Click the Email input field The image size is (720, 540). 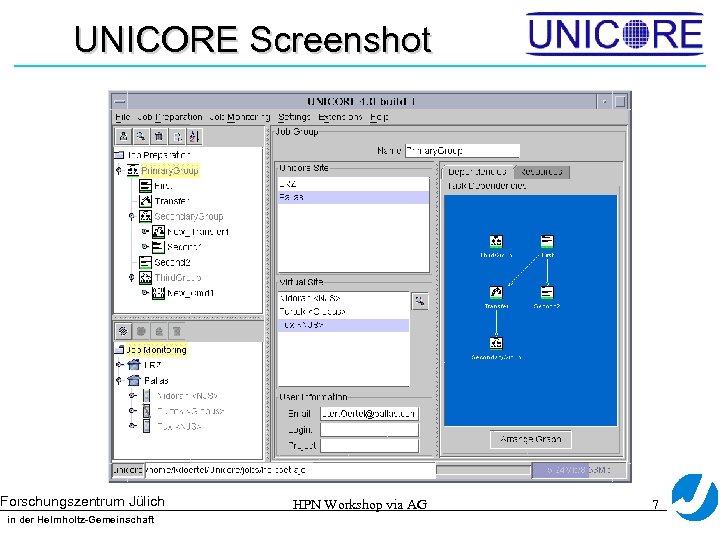(x=369, y=414)
